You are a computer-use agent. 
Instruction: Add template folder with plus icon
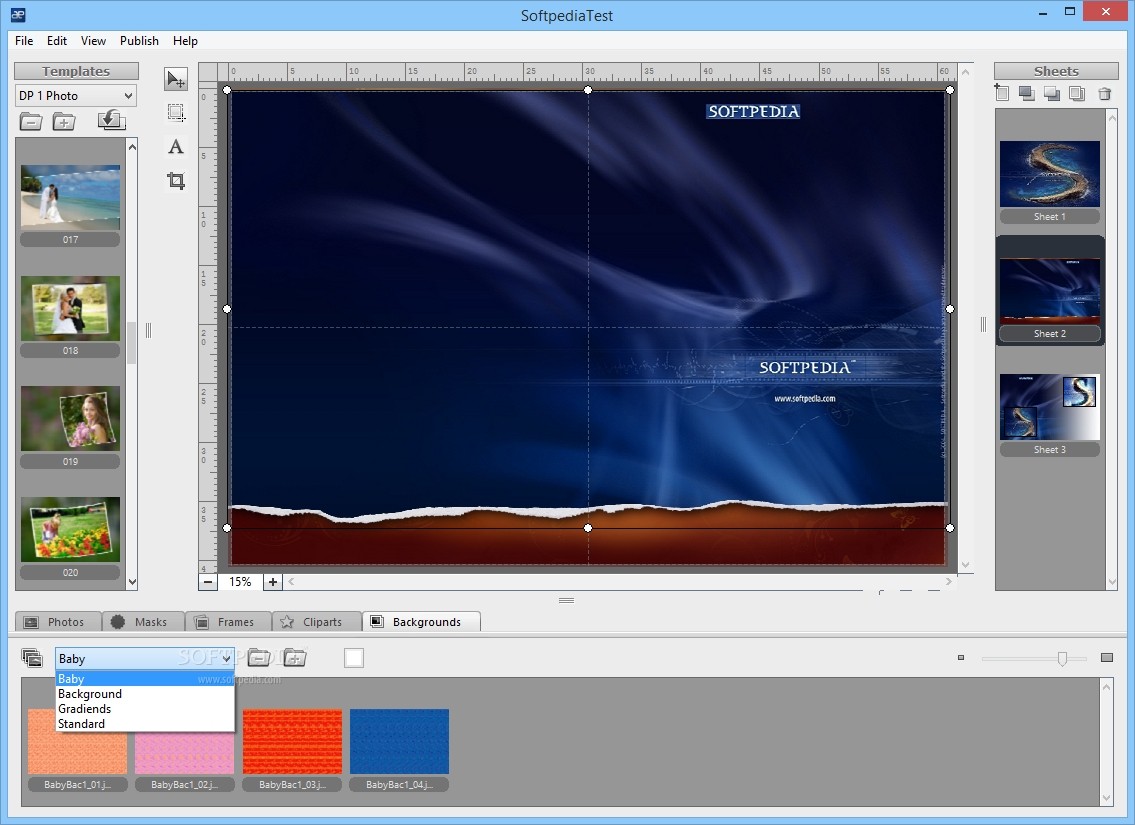pos(64,121)
